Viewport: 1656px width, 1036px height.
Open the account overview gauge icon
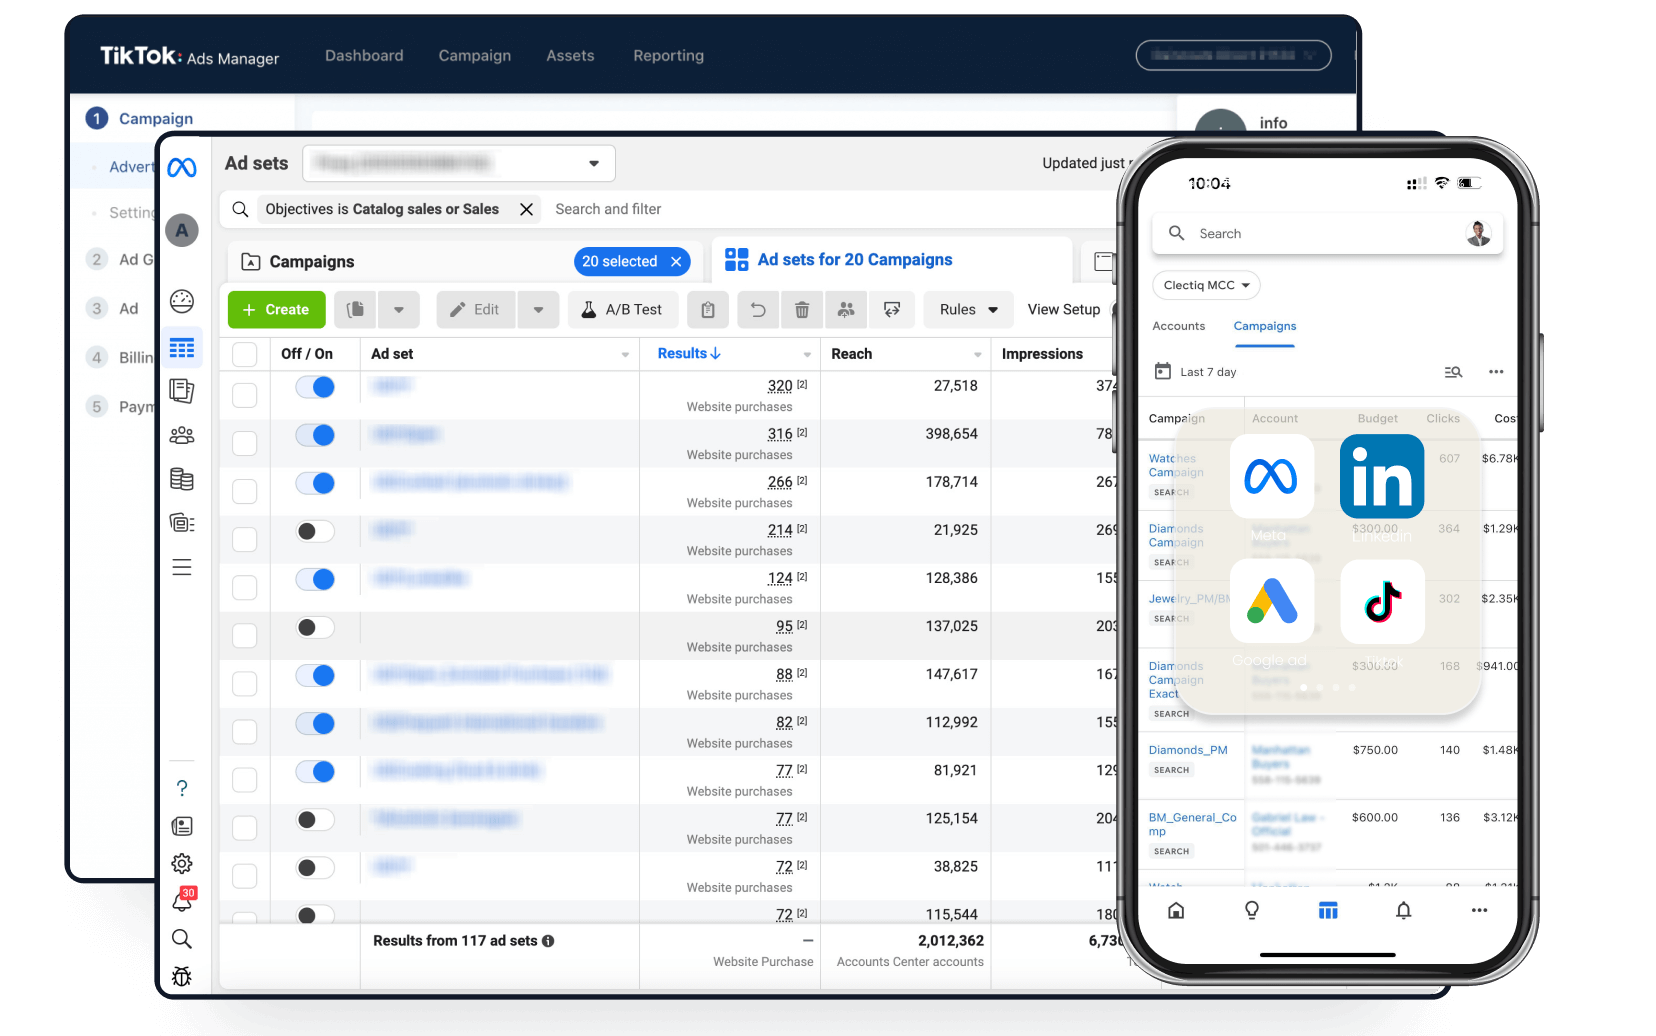[182, 301]
